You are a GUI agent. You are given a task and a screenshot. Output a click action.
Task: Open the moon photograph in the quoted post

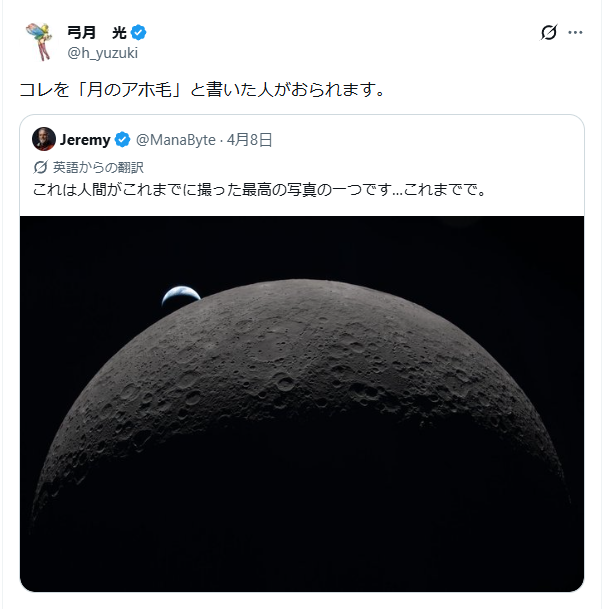(x=302, y=404)
